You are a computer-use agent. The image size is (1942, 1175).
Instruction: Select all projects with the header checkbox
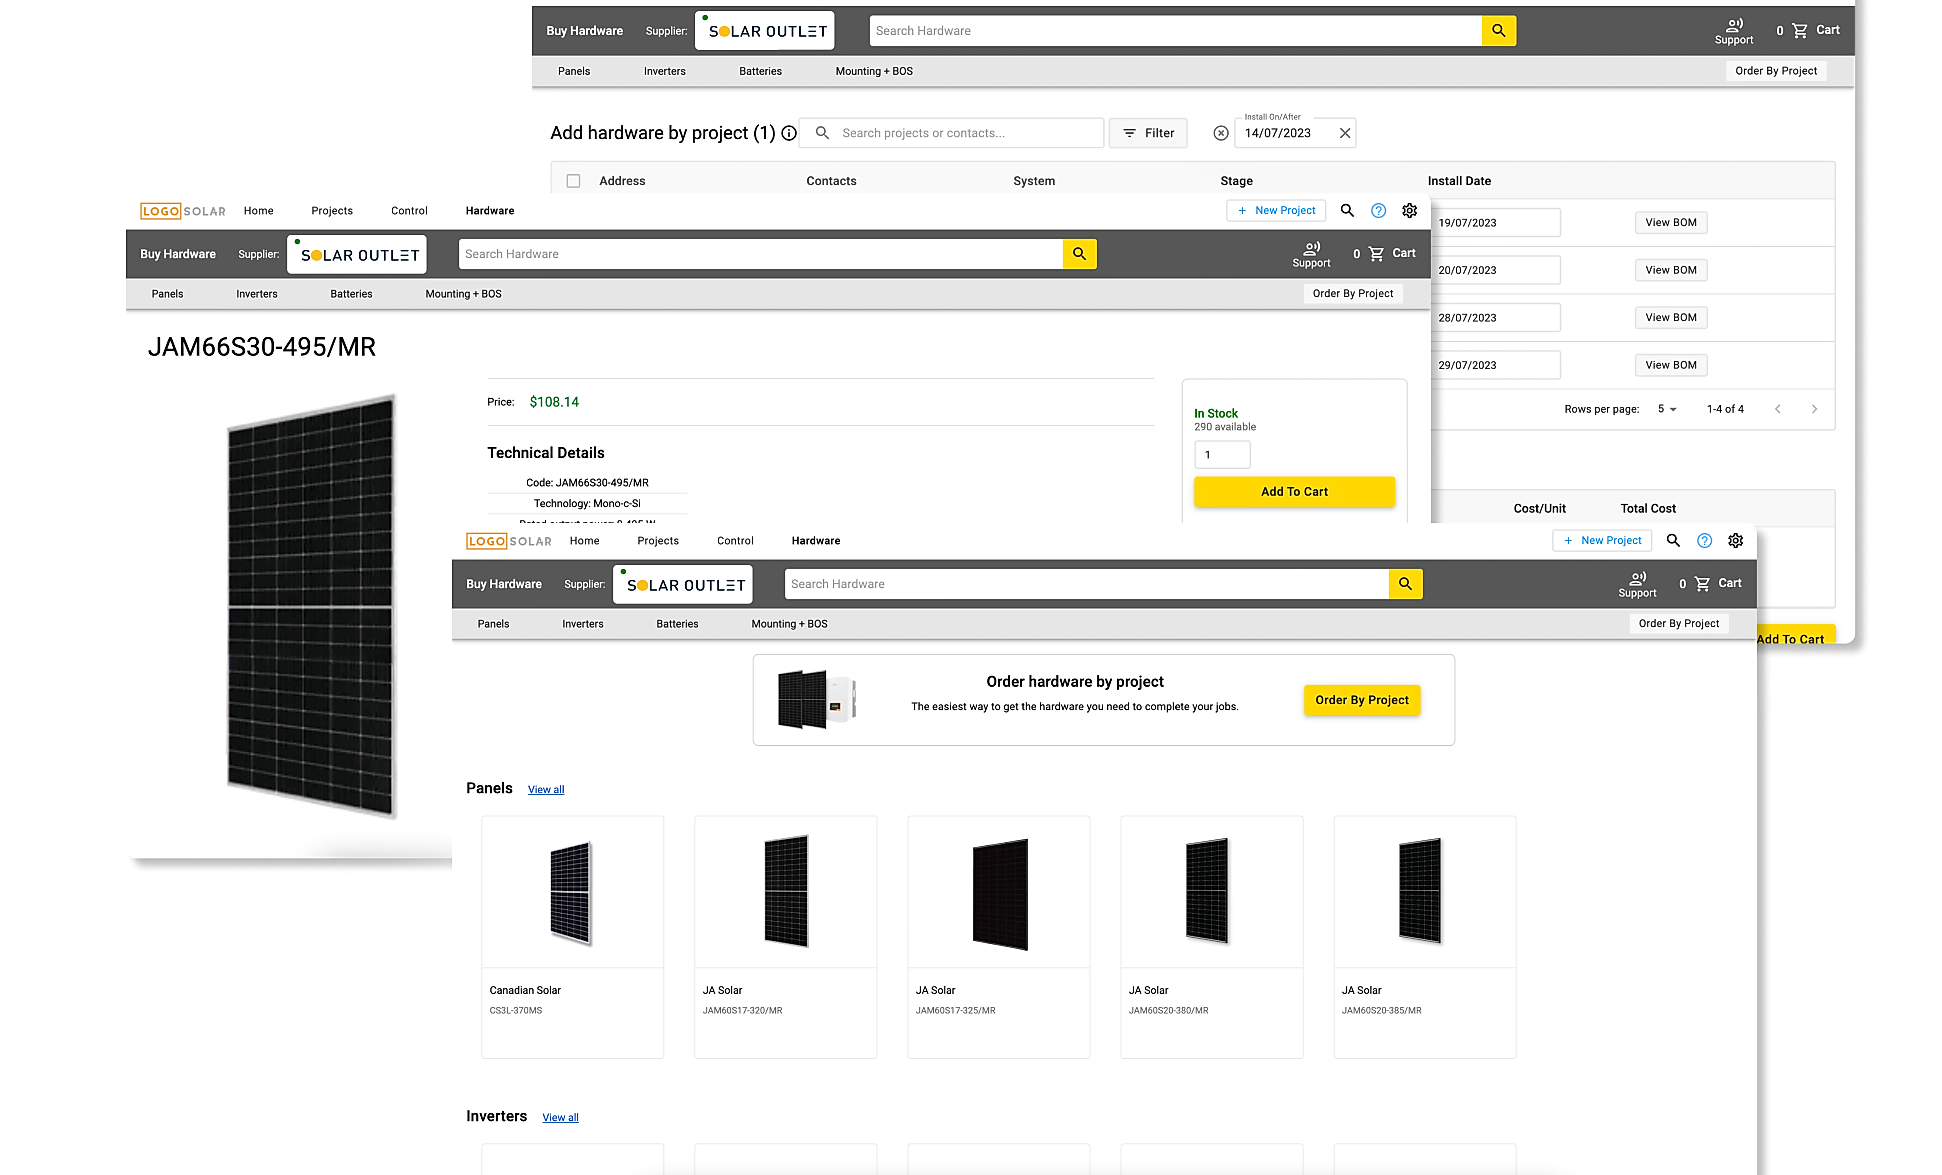[x=573, y=180]
